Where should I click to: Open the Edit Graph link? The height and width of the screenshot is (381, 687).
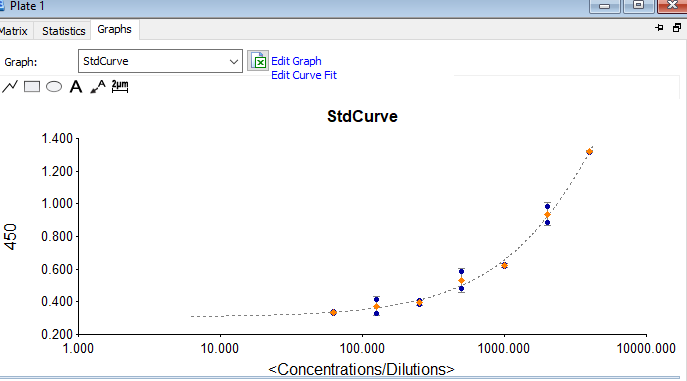coord(296,61)
